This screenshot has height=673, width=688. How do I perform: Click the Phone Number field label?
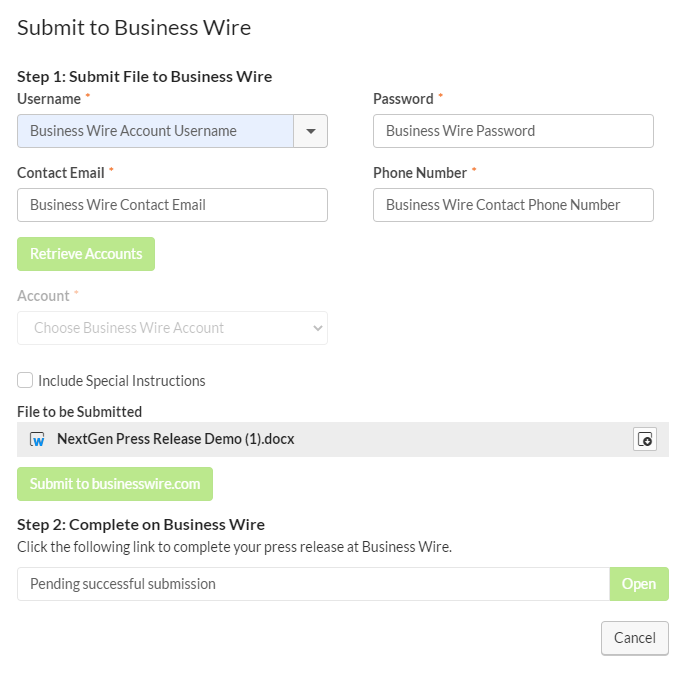pyautogui.click(x=420, y=173)
